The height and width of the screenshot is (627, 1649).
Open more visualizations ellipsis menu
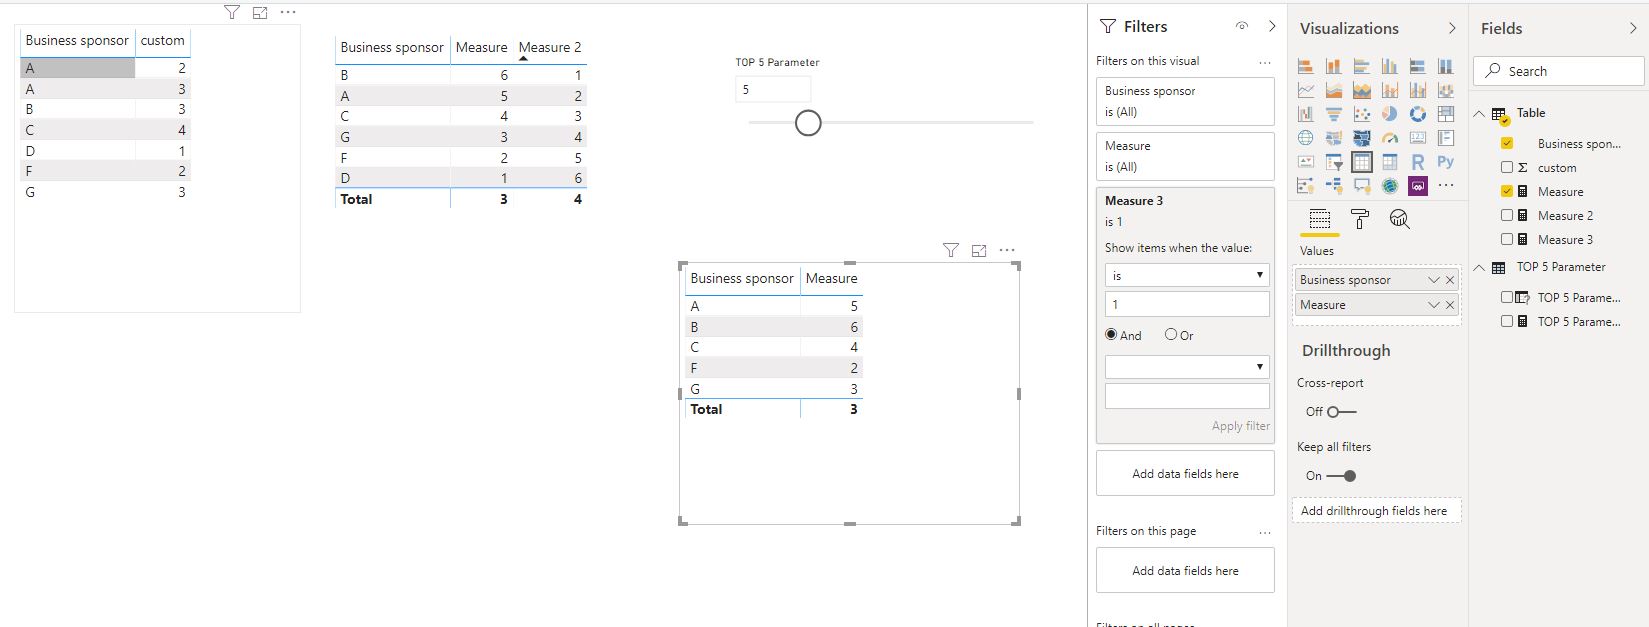point(1445,186)
